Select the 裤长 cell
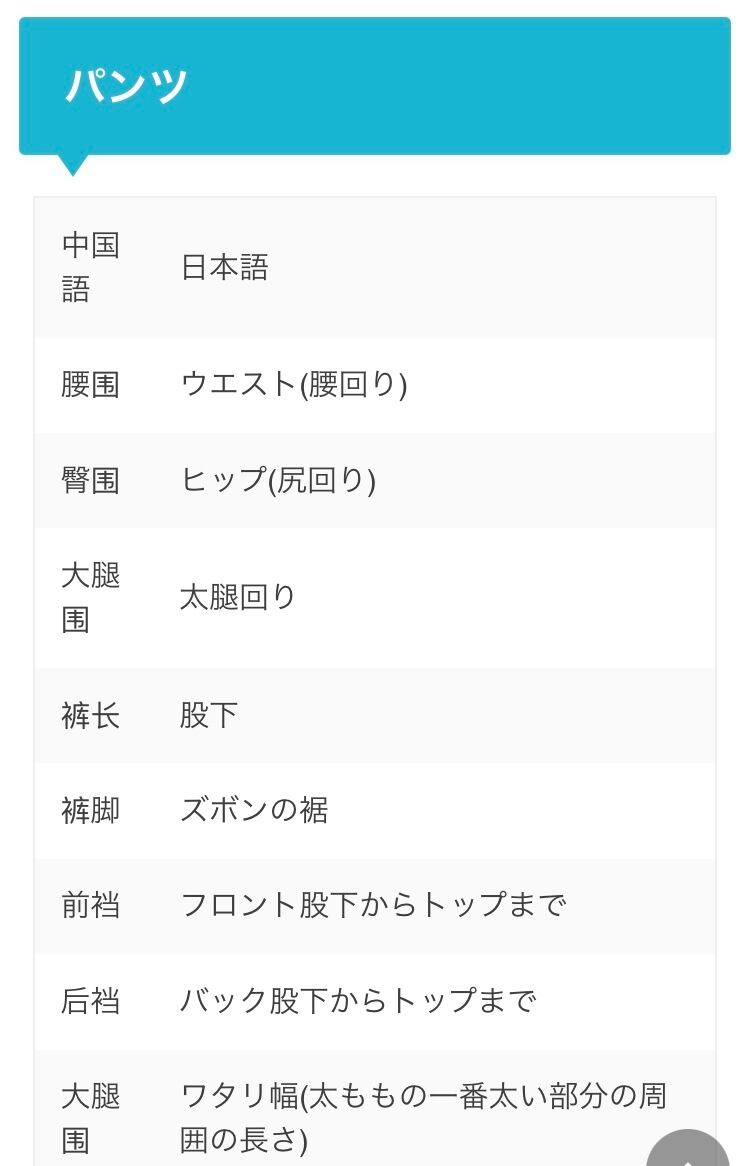Image resolution: width=749 pixels, height=1166 pixels. 90,716
